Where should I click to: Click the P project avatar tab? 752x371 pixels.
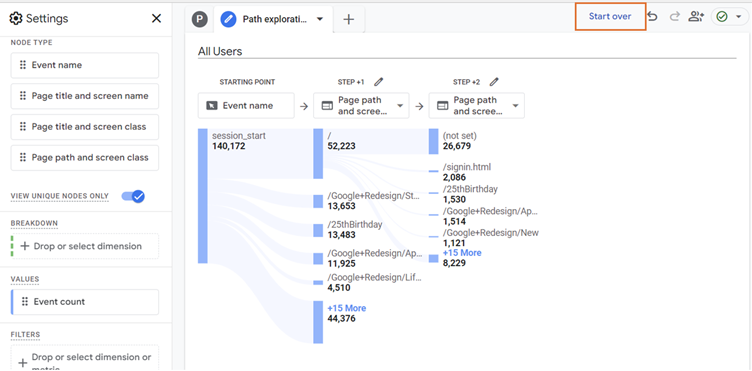pos(200,19)
